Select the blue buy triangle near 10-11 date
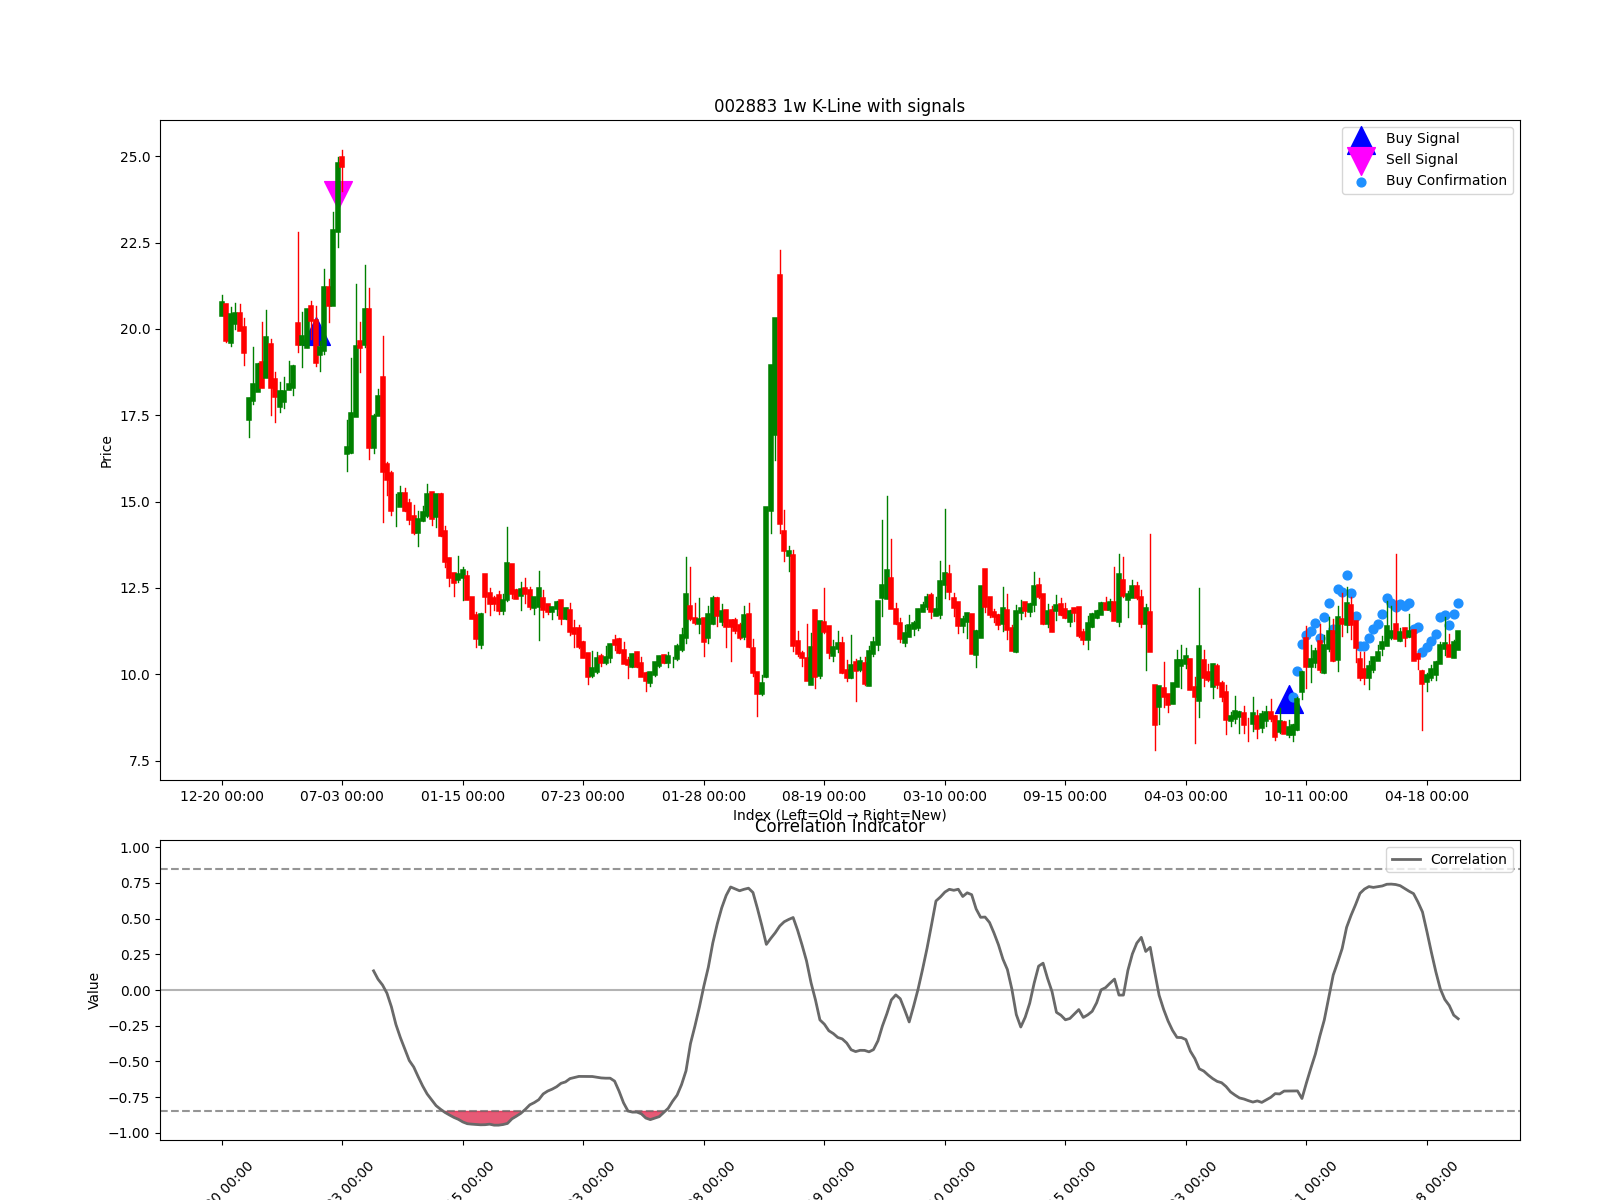 pyautogui.click(x=1289, y=700)
